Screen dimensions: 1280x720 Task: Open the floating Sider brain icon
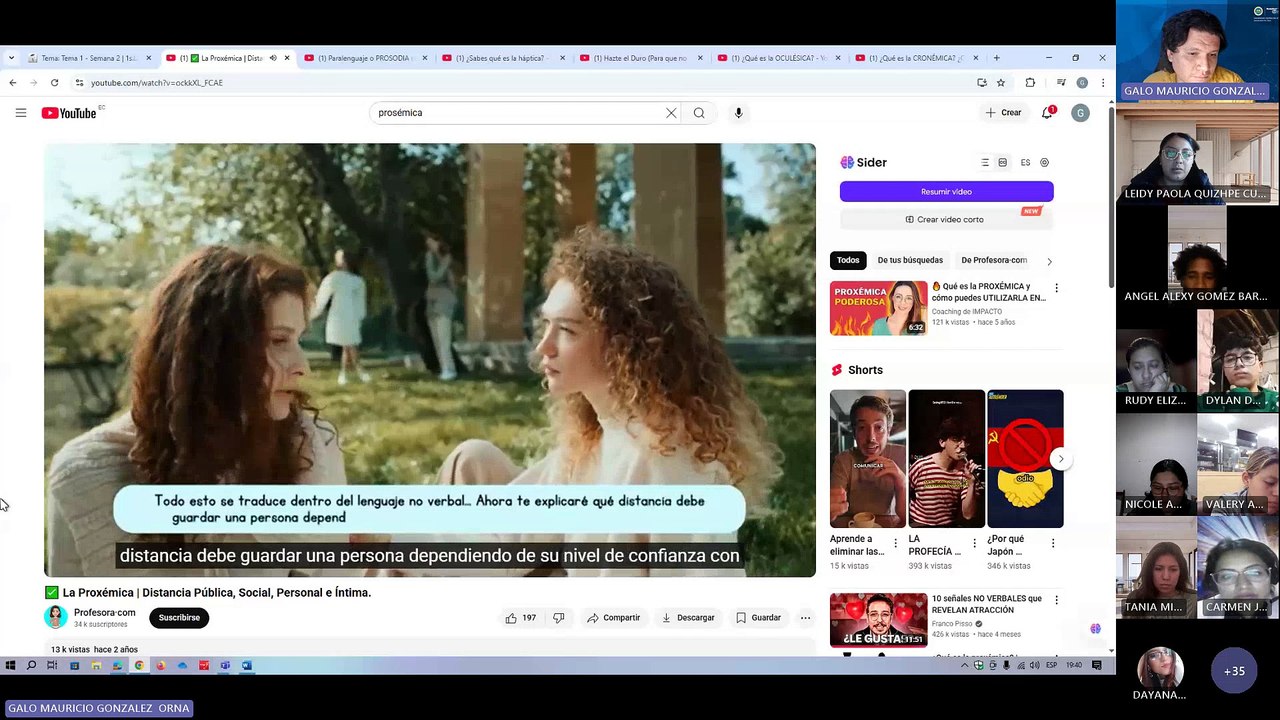point(1095,628)
